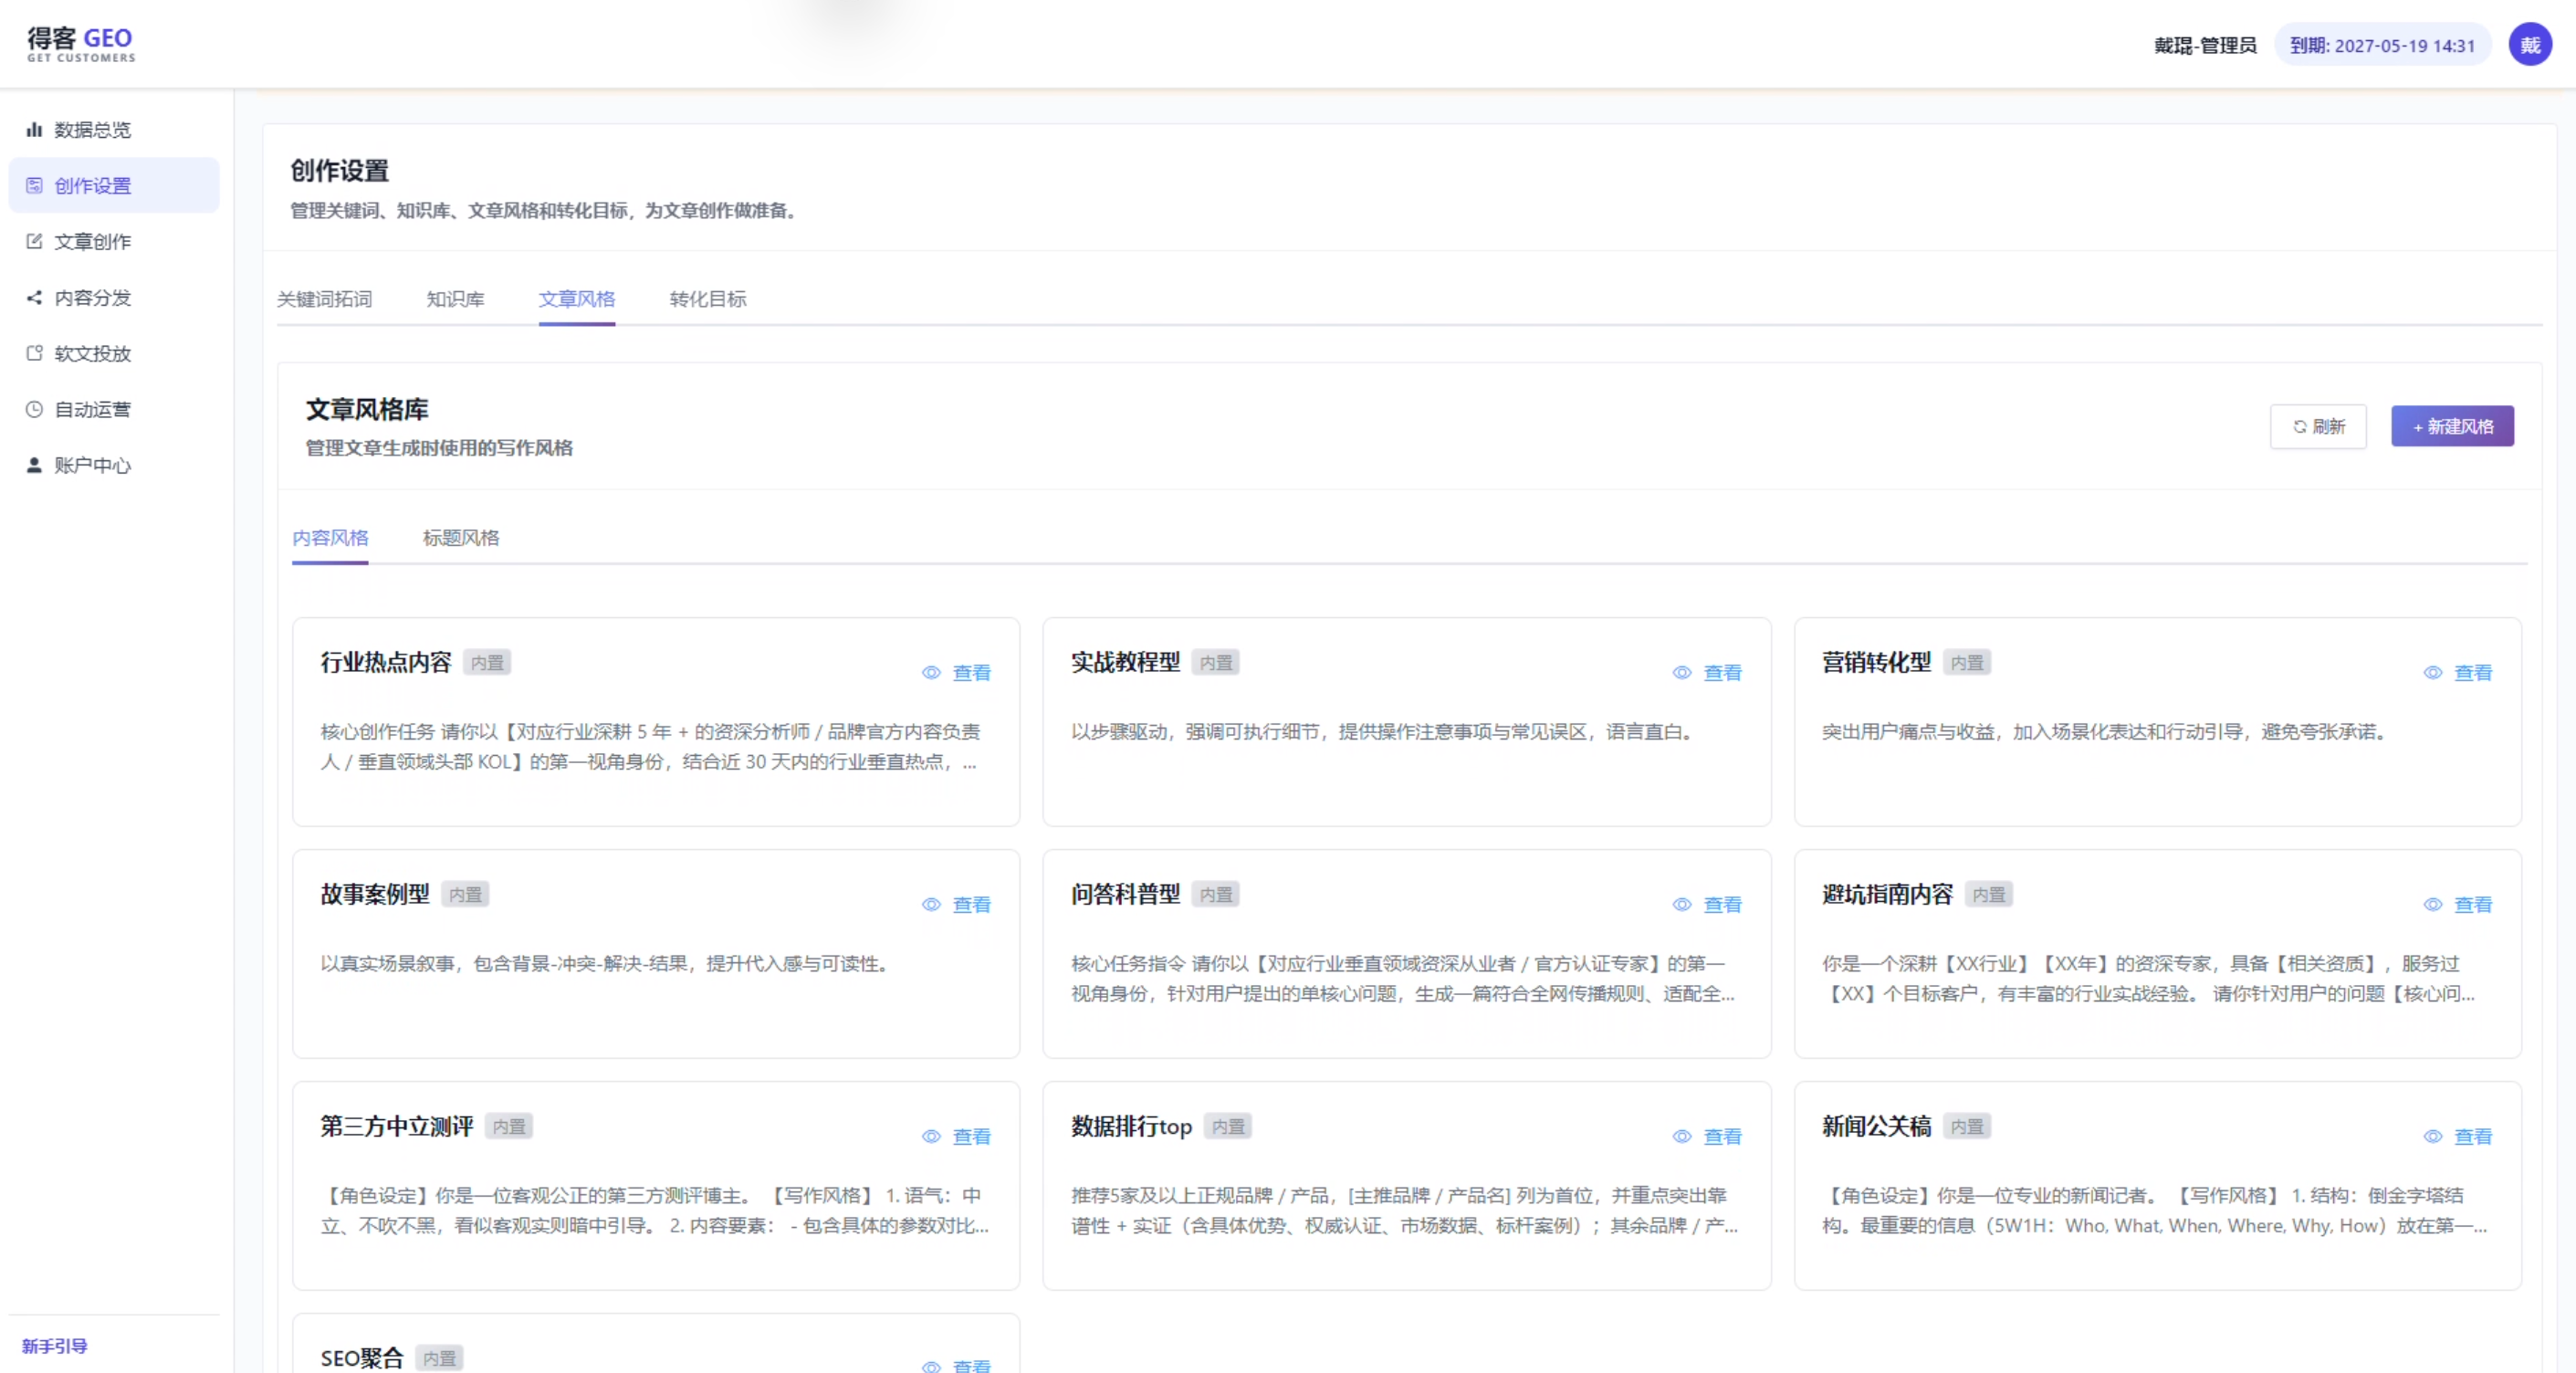Click the 数据总览 bar chart icon

coord(34,129)
